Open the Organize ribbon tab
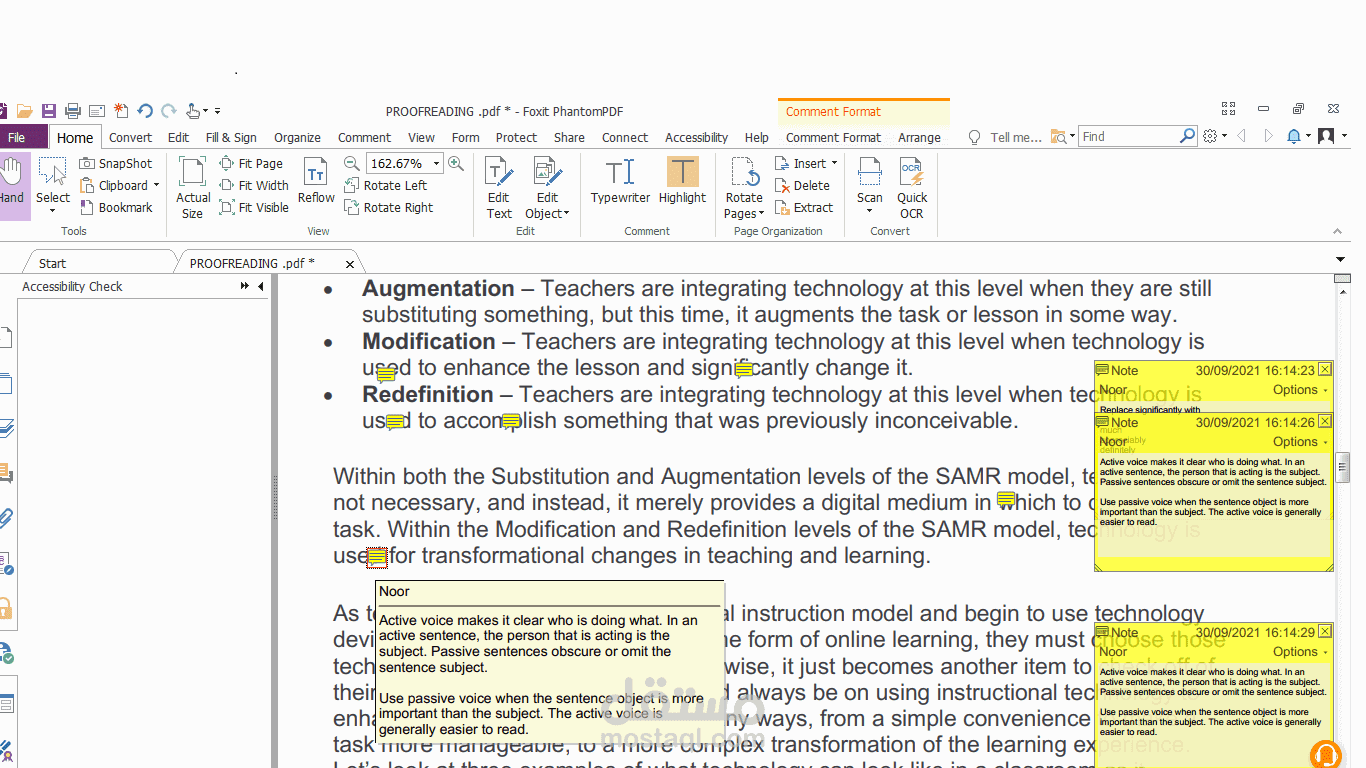Screen dimensions: 1366x768 click(297, 137)
